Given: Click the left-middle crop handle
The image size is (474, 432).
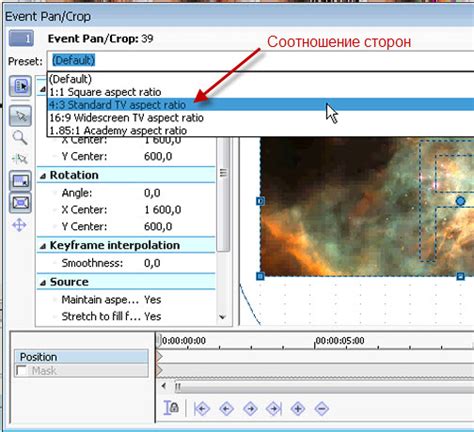Looking at the screenshot, I should (x=260, y=201).
